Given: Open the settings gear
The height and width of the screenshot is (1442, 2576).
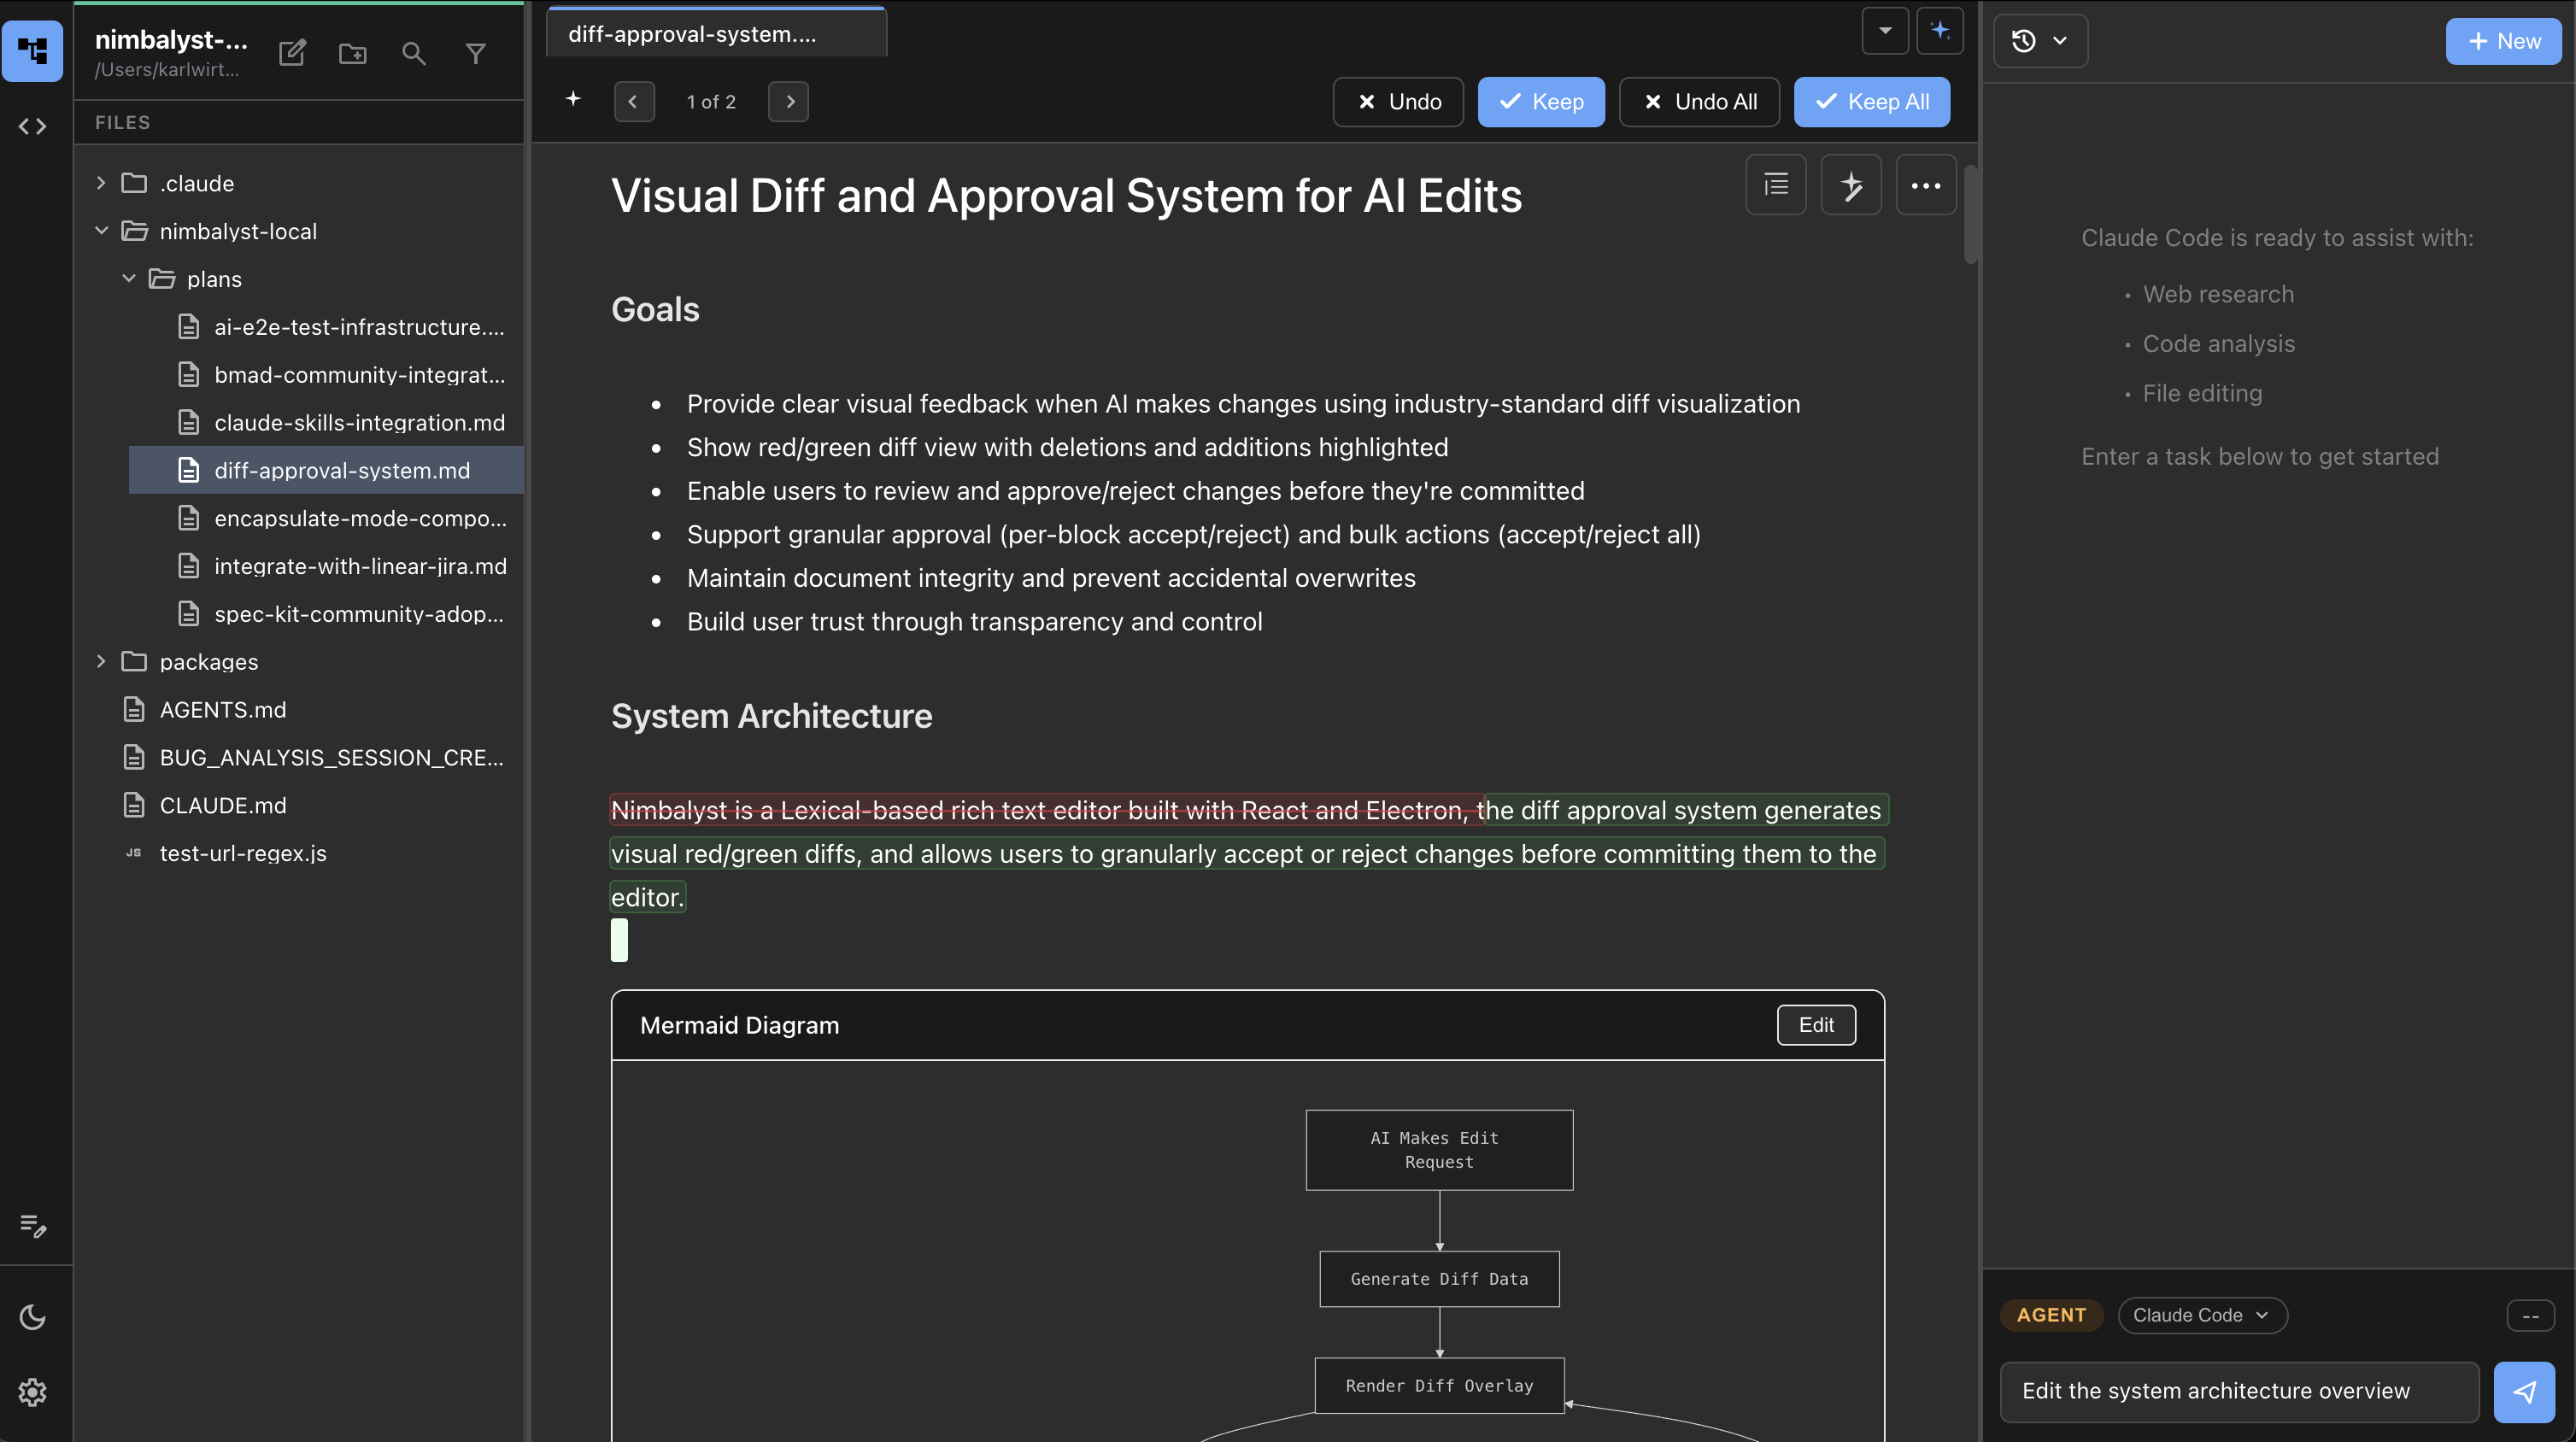Looking at the screenshot, I should click(x=33, y=1391).
